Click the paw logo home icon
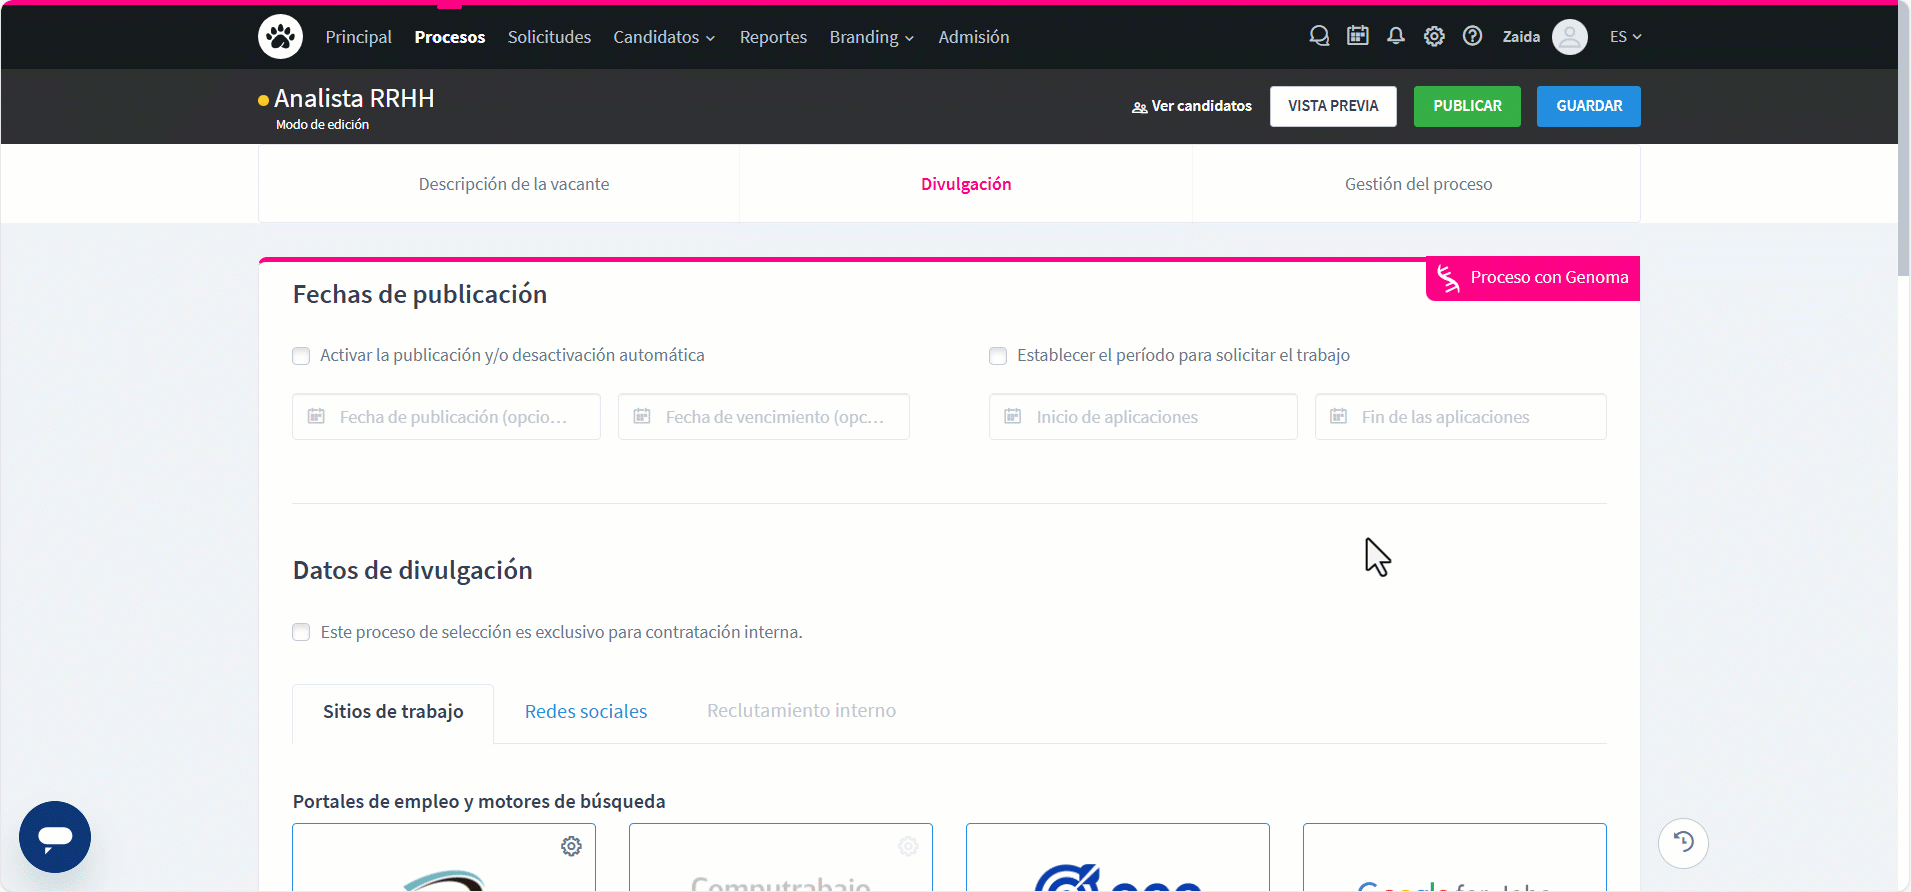1912x892 pixels. click(x=280, y=37)
